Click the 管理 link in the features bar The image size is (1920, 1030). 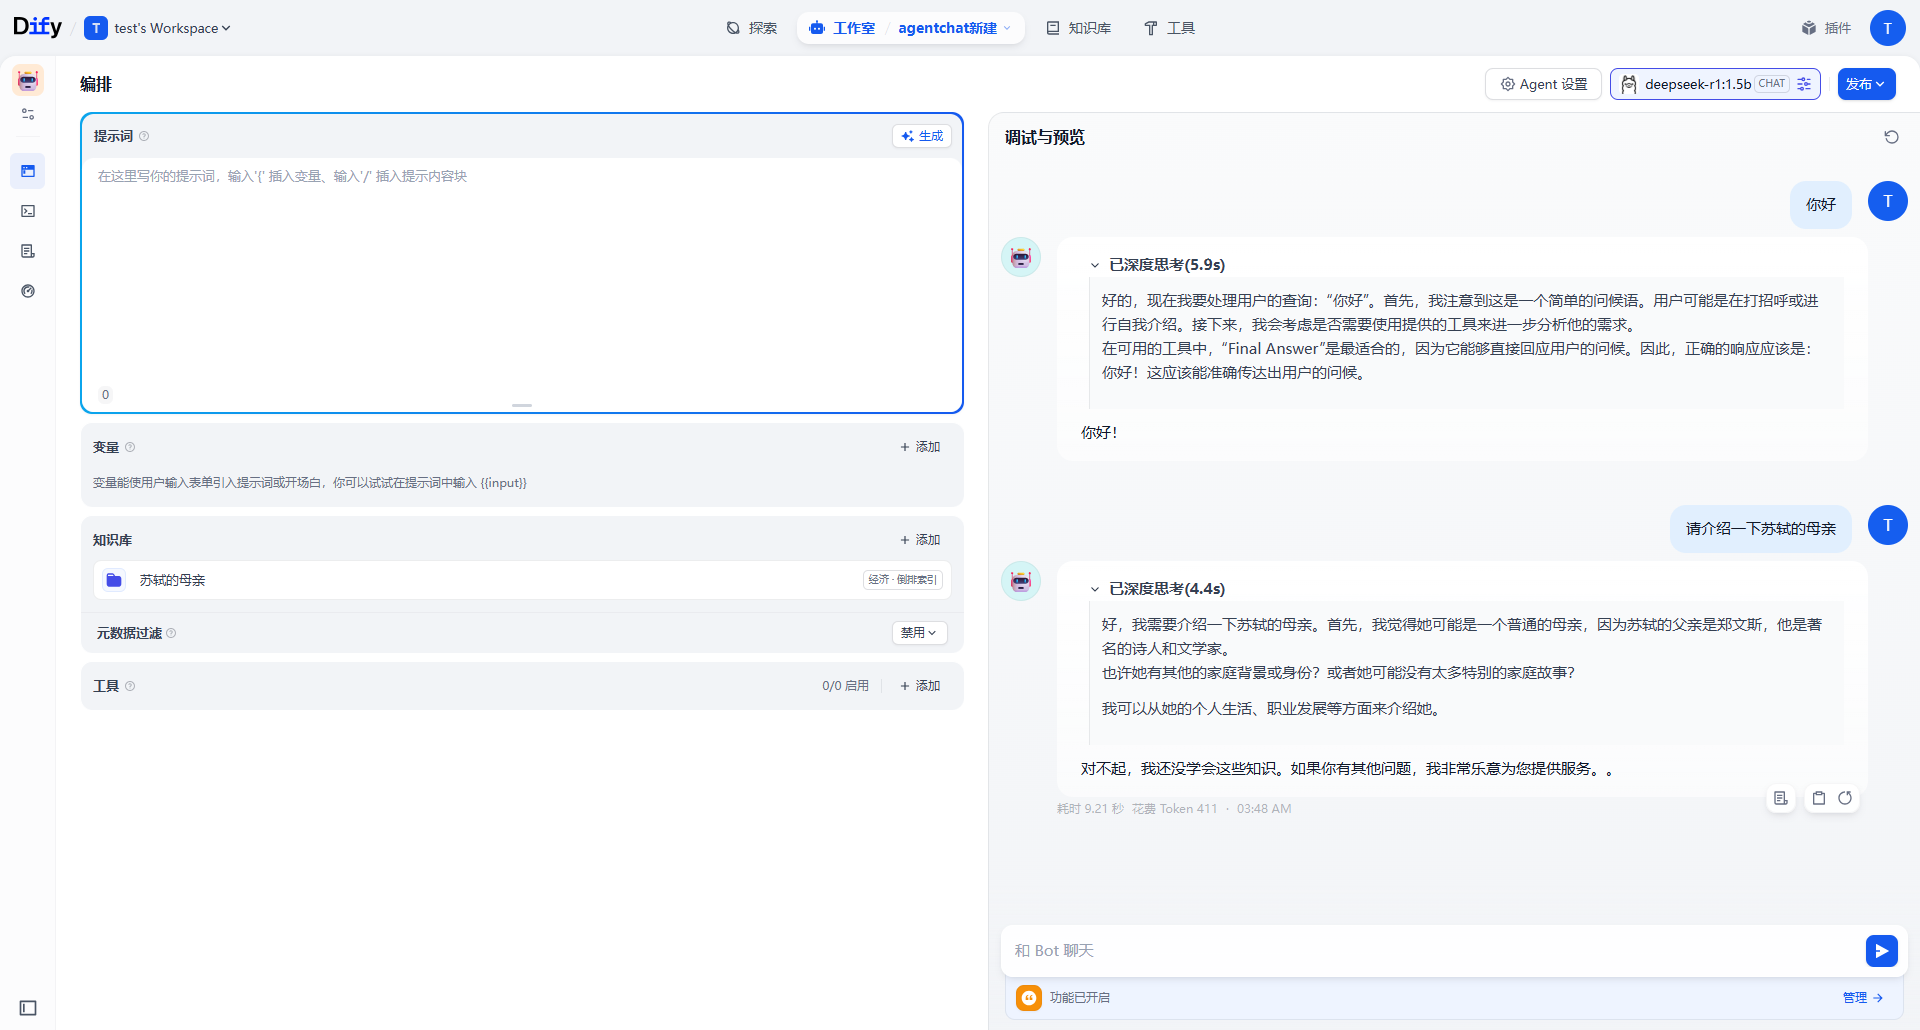click(x=1856, y=997)
